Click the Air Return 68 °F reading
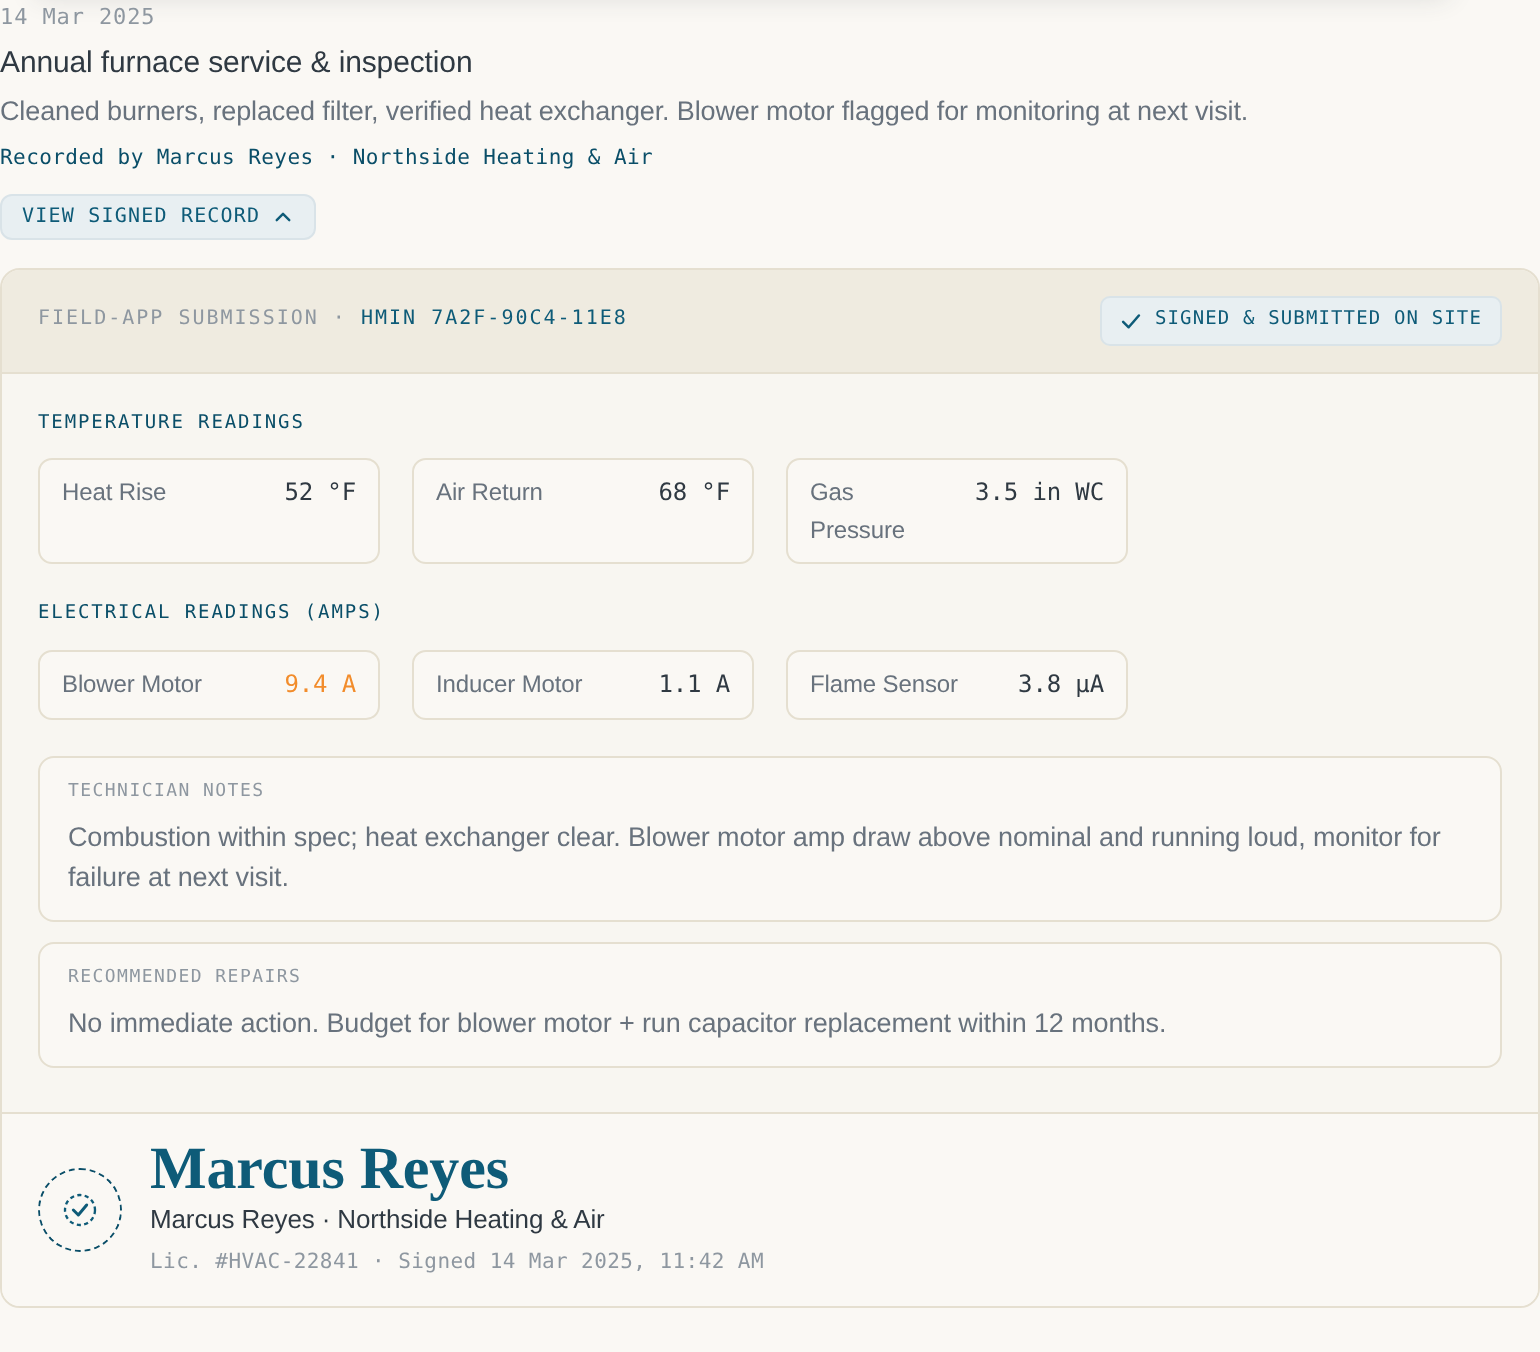This screenshot has width=1540, height=1352. pyautogui.click(x=583, y=511)
